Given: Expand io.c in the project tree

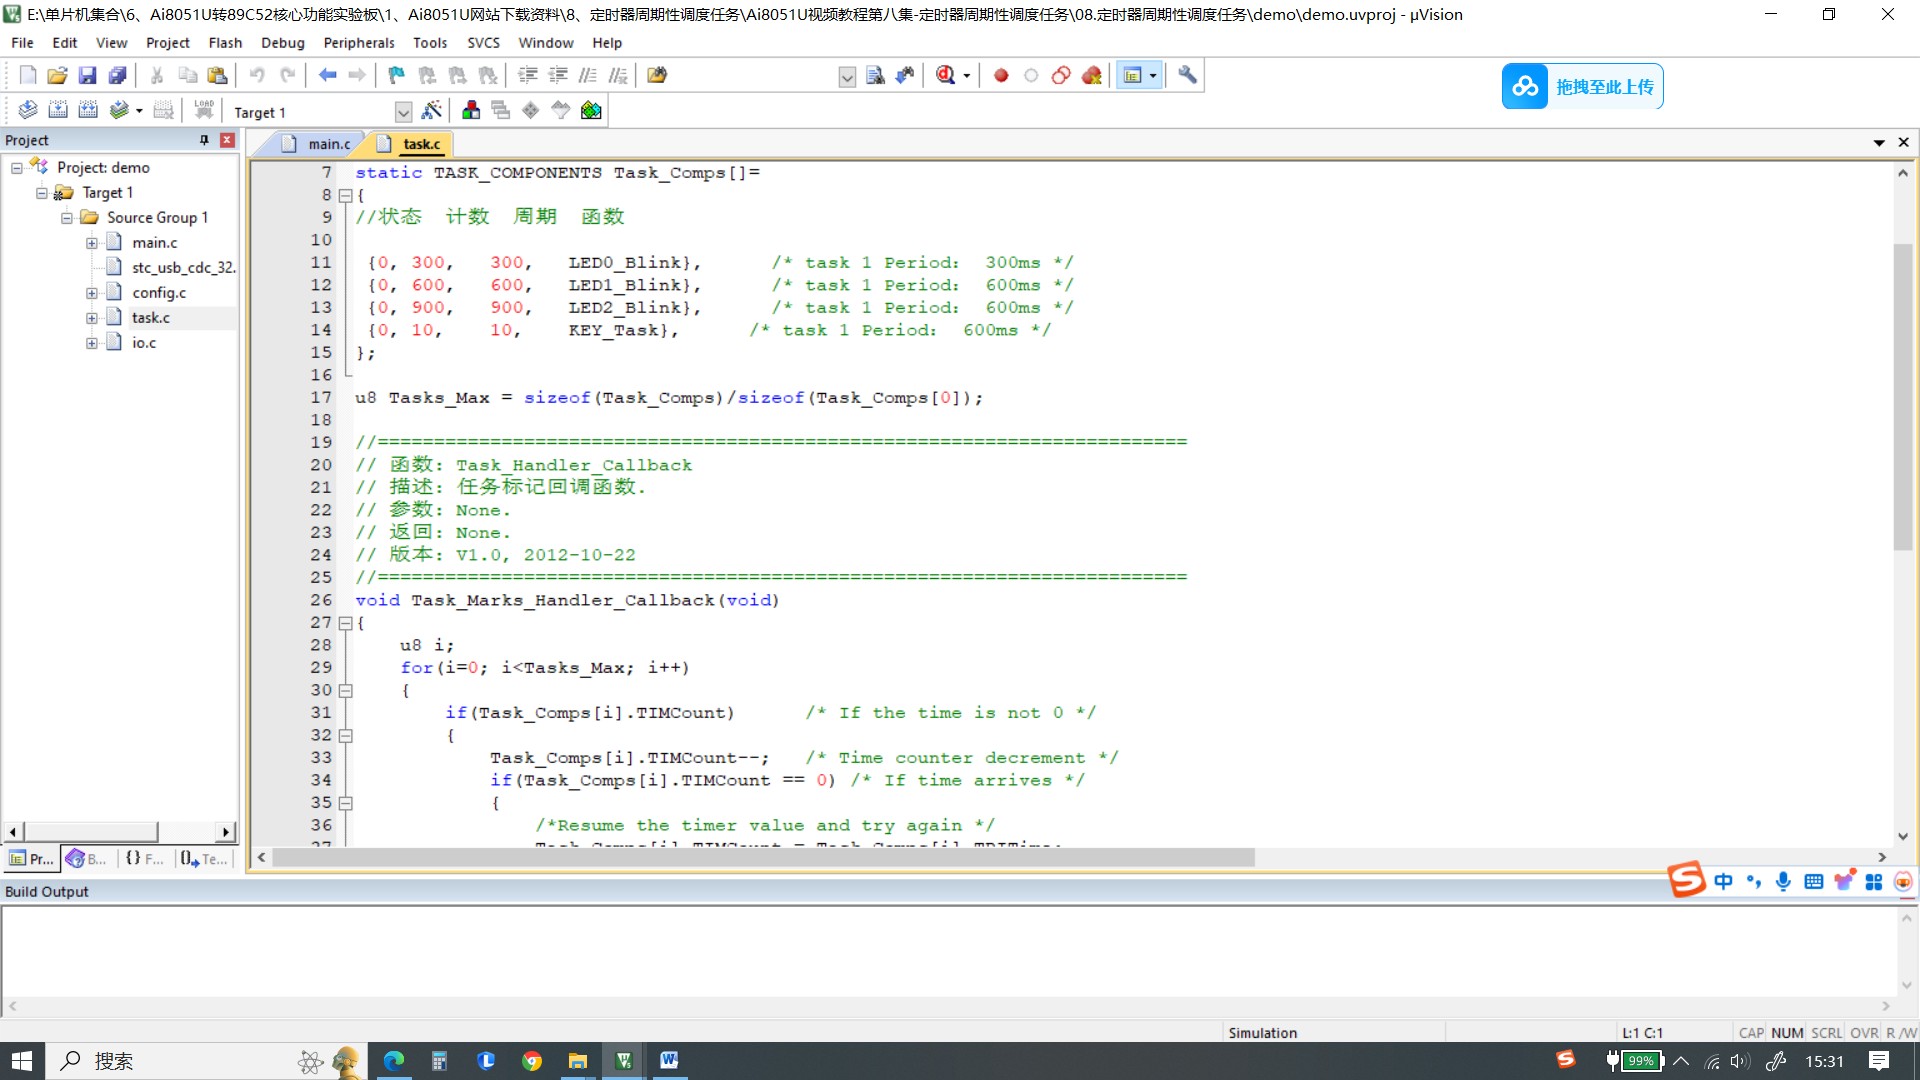Looking at the screenshot, I should [x=91, y=343].
